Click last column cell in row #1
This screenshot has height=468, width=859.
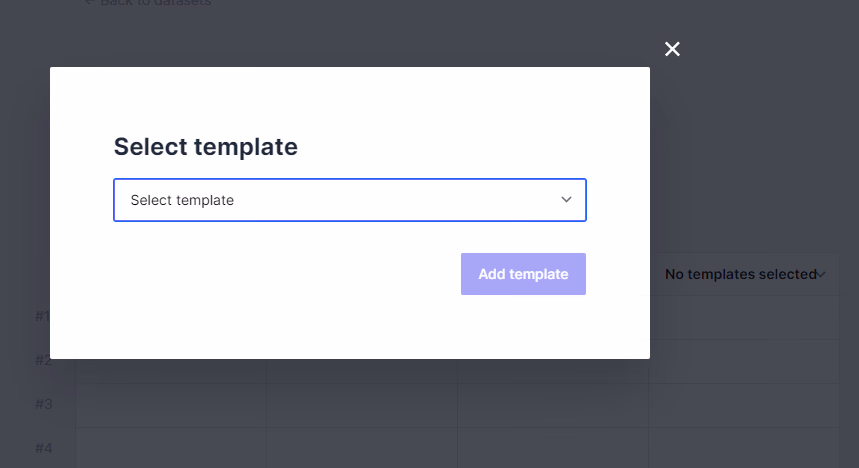[x=744, y=318]
